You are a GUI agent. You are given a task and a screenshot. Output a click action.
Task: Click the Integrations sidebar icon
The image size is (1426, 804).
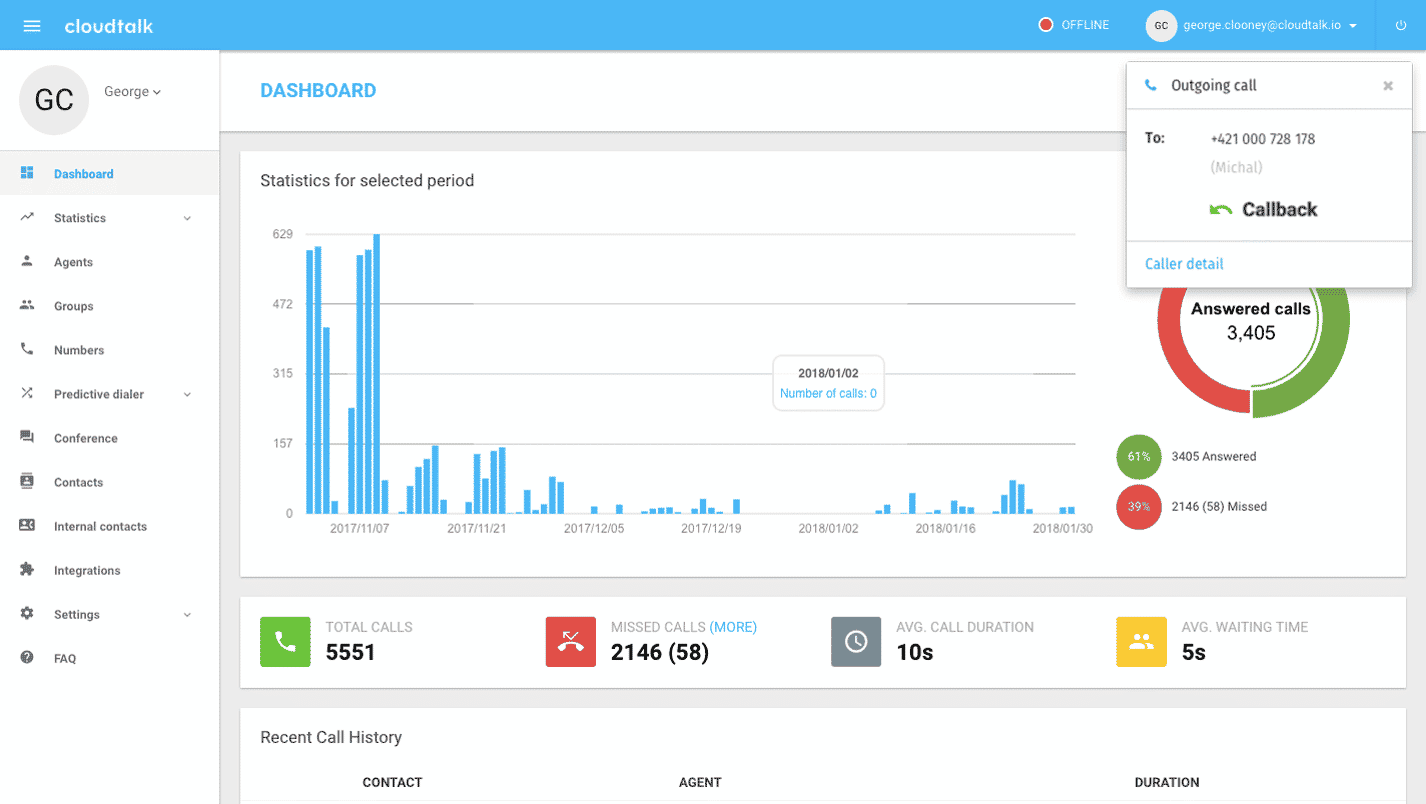click(27, 569)
